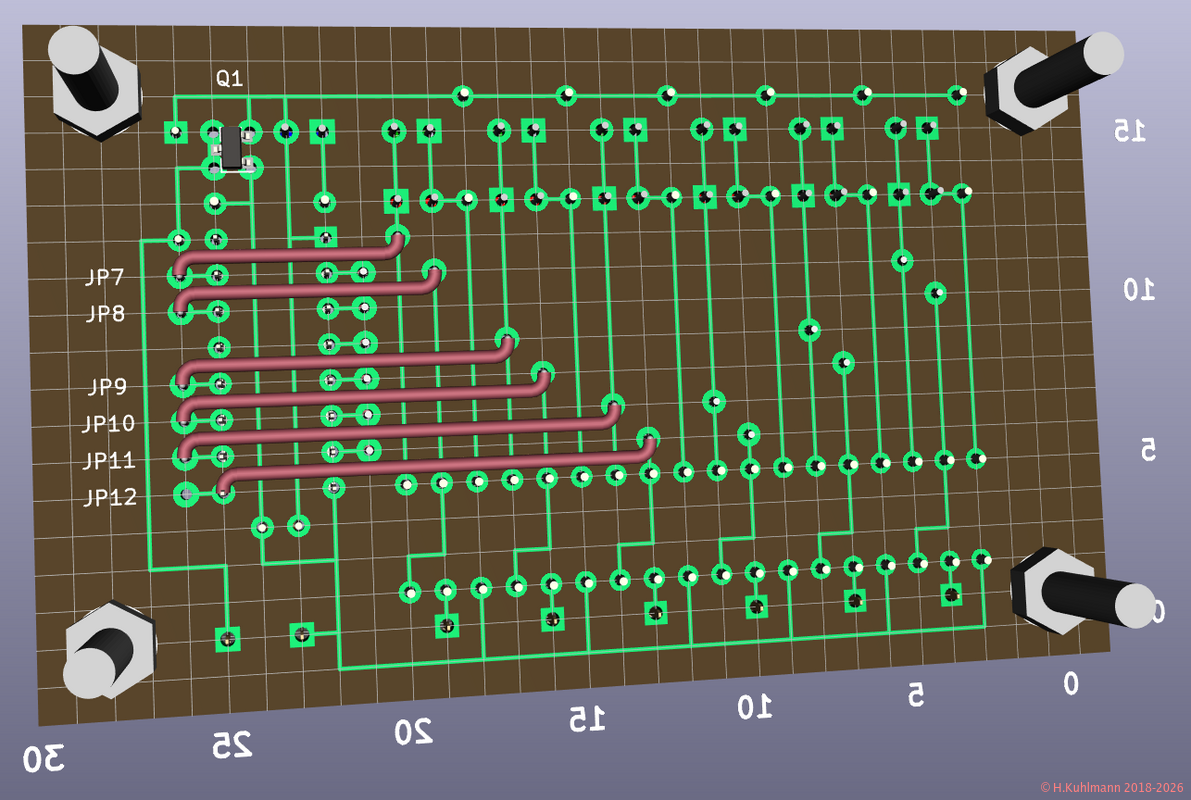The width and height of the screenshot is (1191, 800).
Task: Click the JP9 jumper label
Action: (108, 386)
